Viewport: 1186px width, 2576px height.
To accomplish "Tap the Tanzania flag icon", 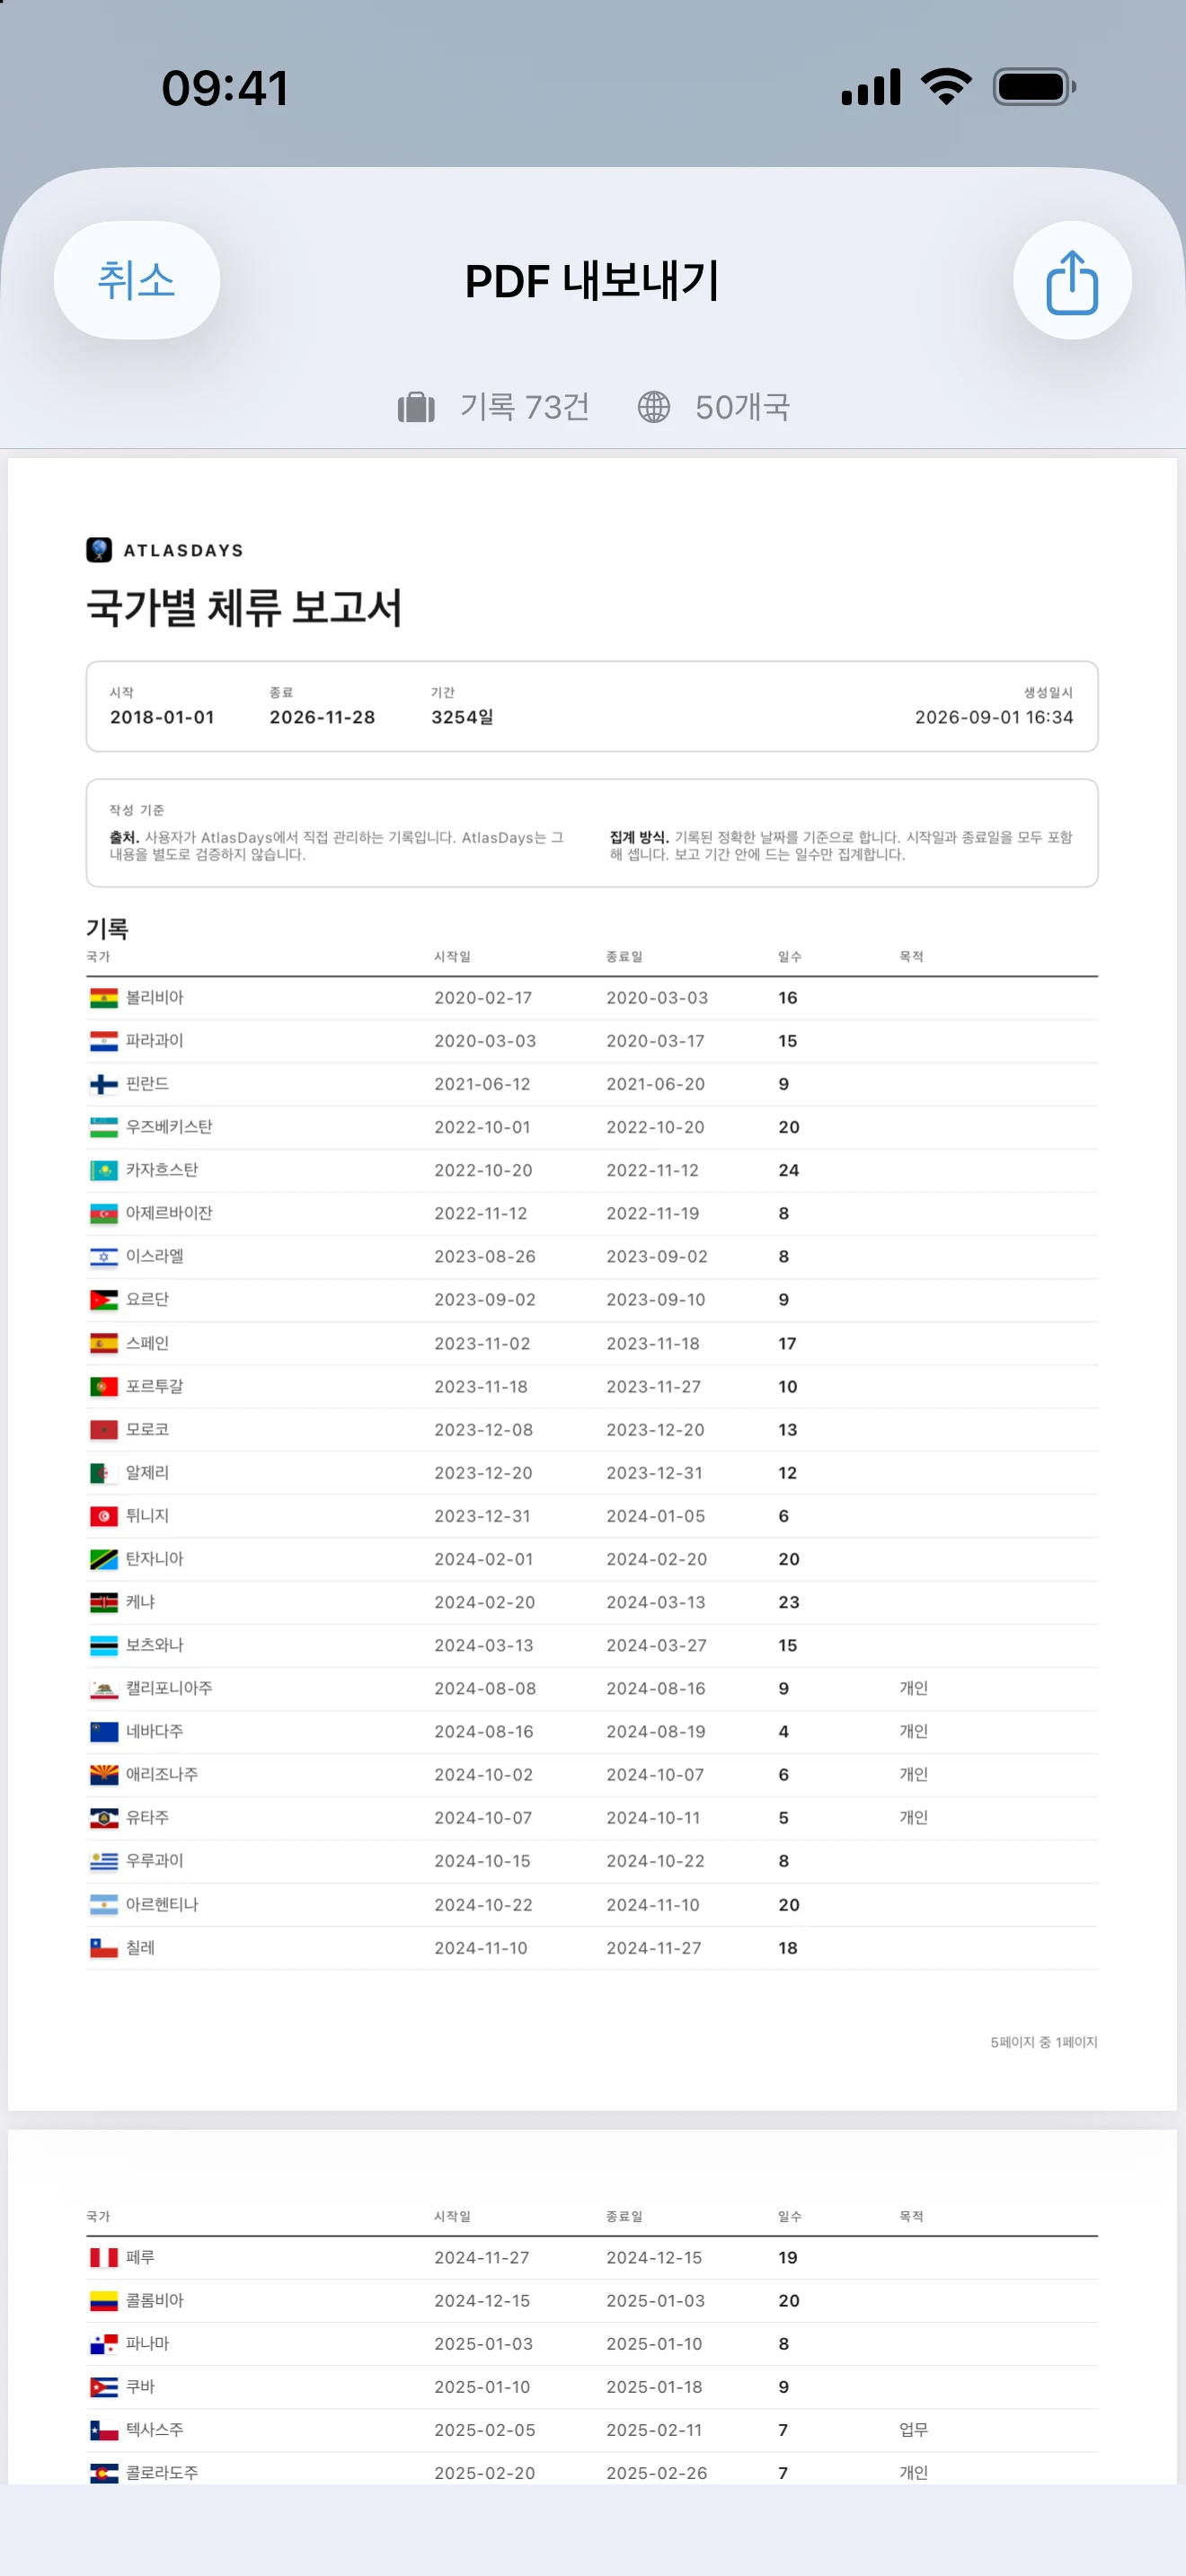I will [x=104, y=1559].
